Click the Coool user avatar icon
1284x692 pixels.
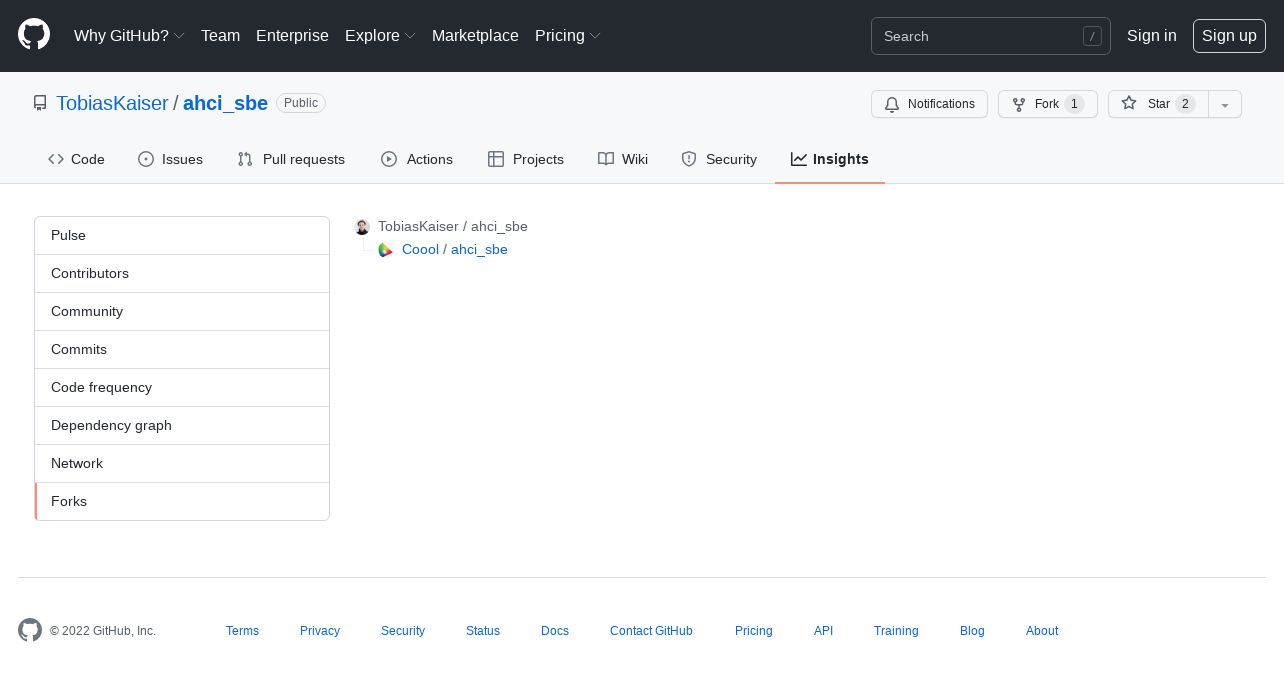(x=385, y=250)
